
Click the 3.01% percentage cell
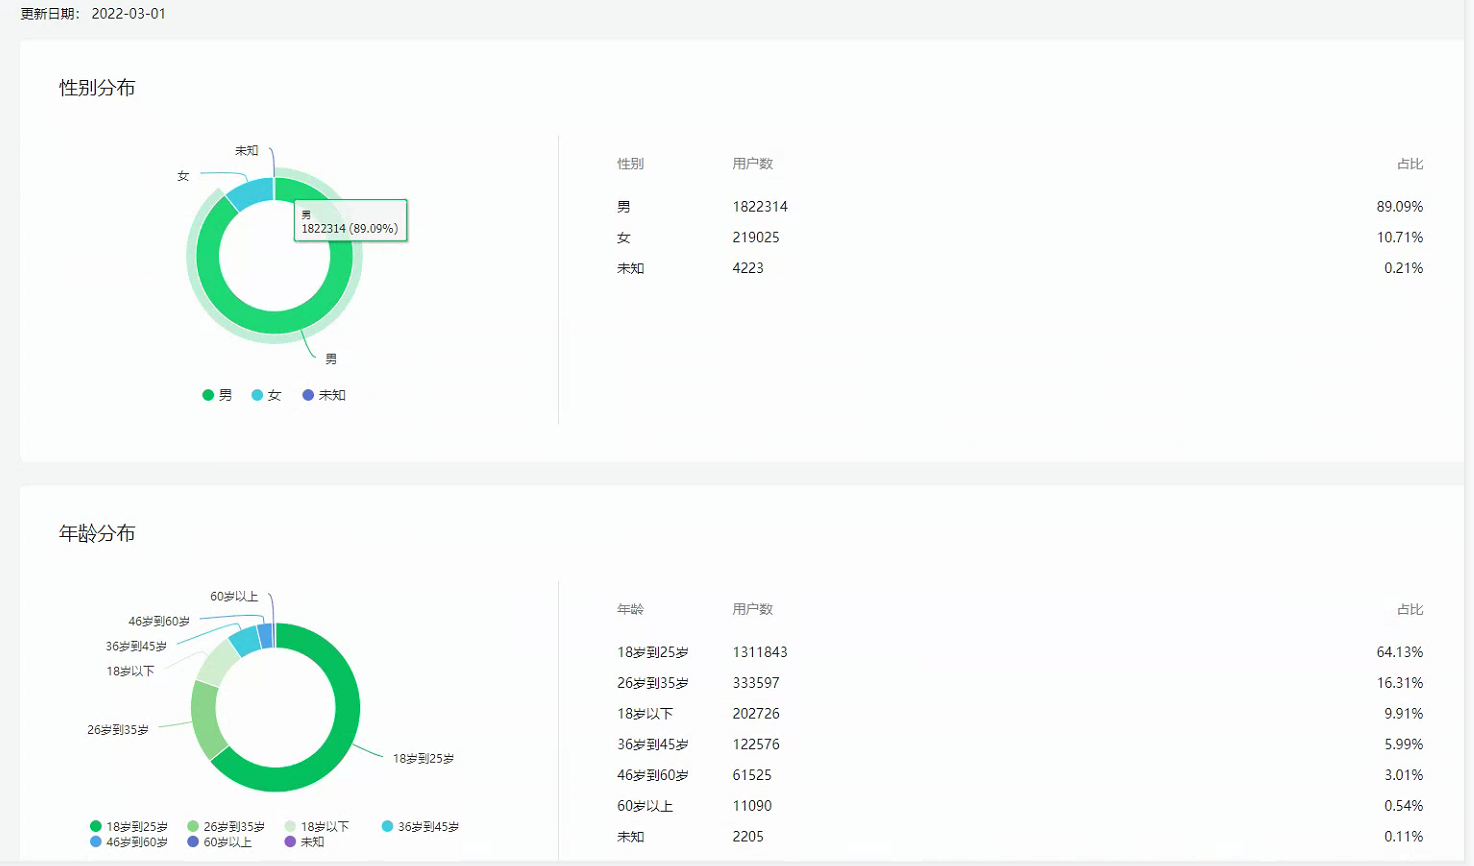(x=1403, y=775)
